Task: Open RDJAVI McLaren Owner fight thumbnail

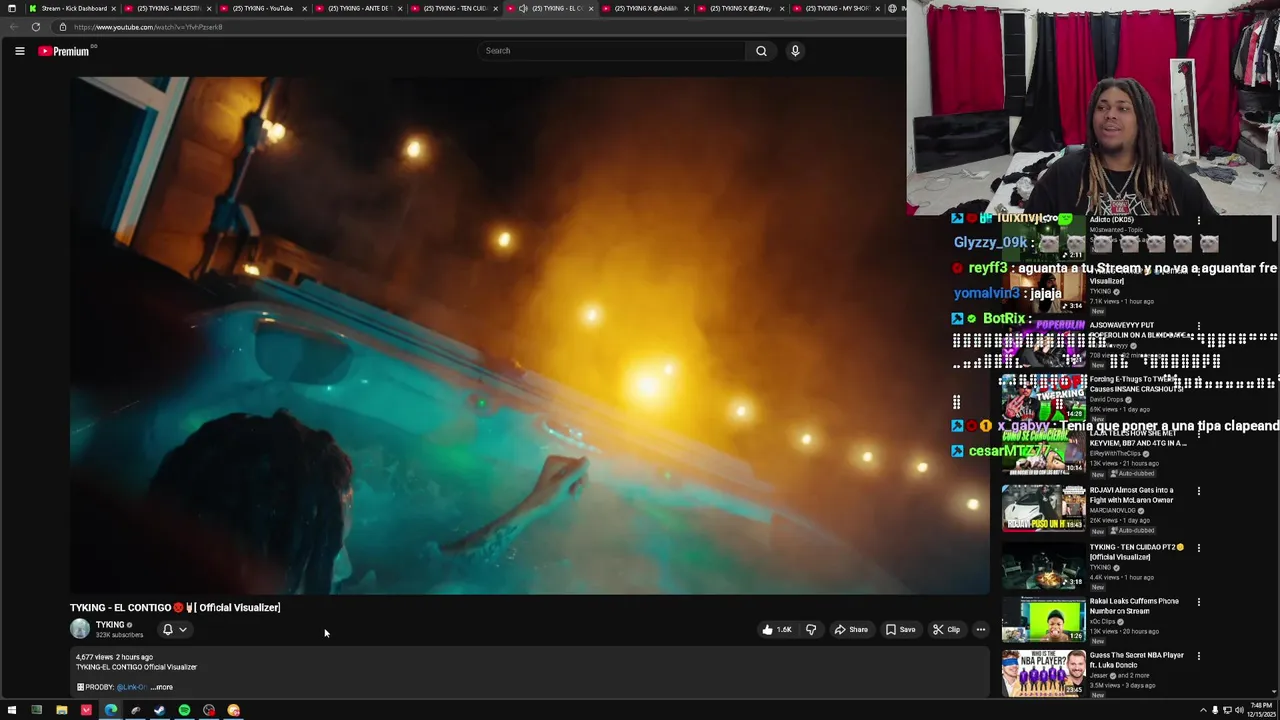Action: (1043, 507)
